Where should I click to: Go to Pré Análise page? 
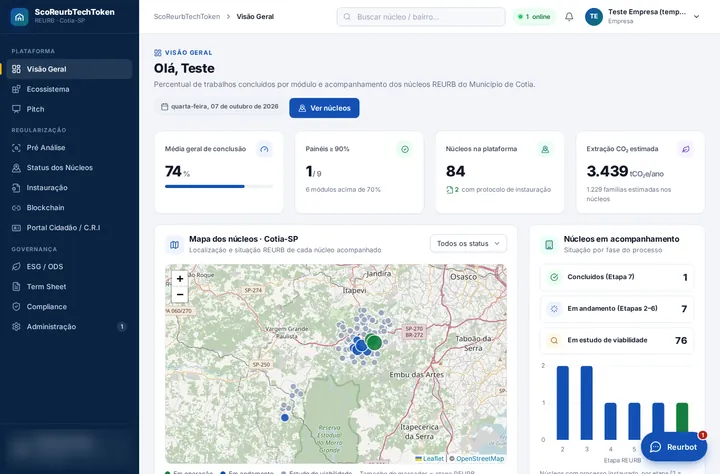[x=69, y=147]
